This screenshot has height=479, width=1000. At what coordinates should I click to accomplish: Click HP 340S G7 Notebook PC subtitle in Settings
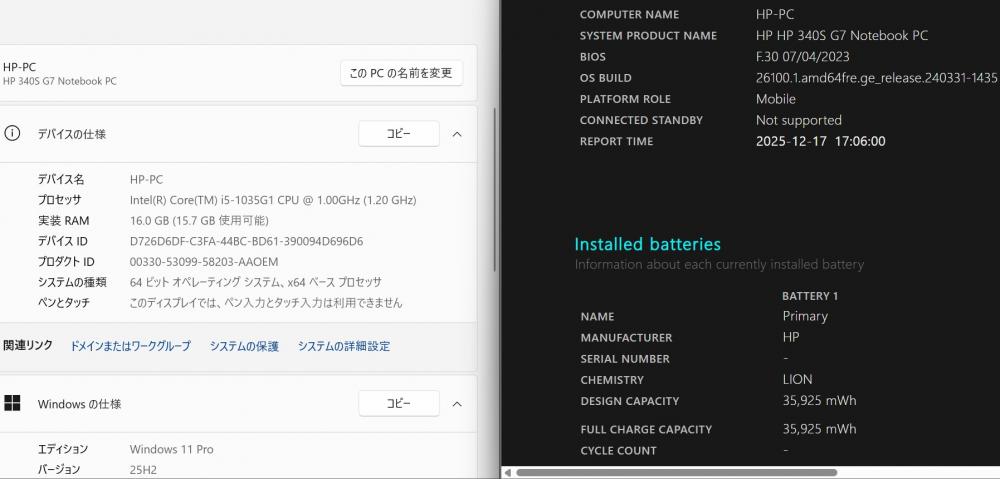point(60,81)
